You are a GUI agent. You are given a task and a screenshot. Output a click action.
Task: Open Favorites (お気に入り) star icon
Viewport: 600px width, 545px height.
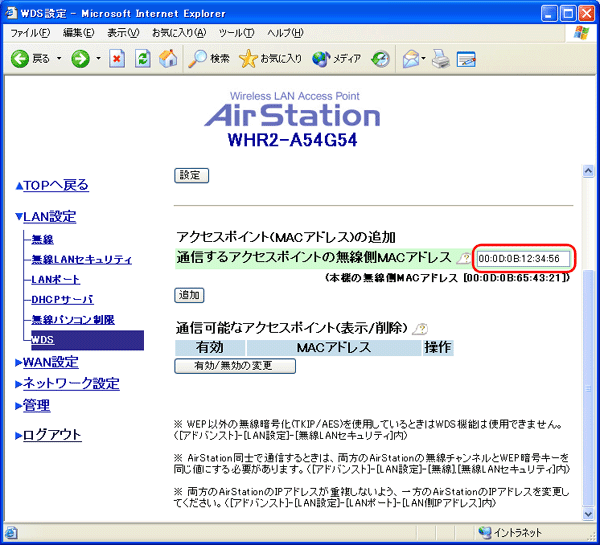[x=248, y=59]
